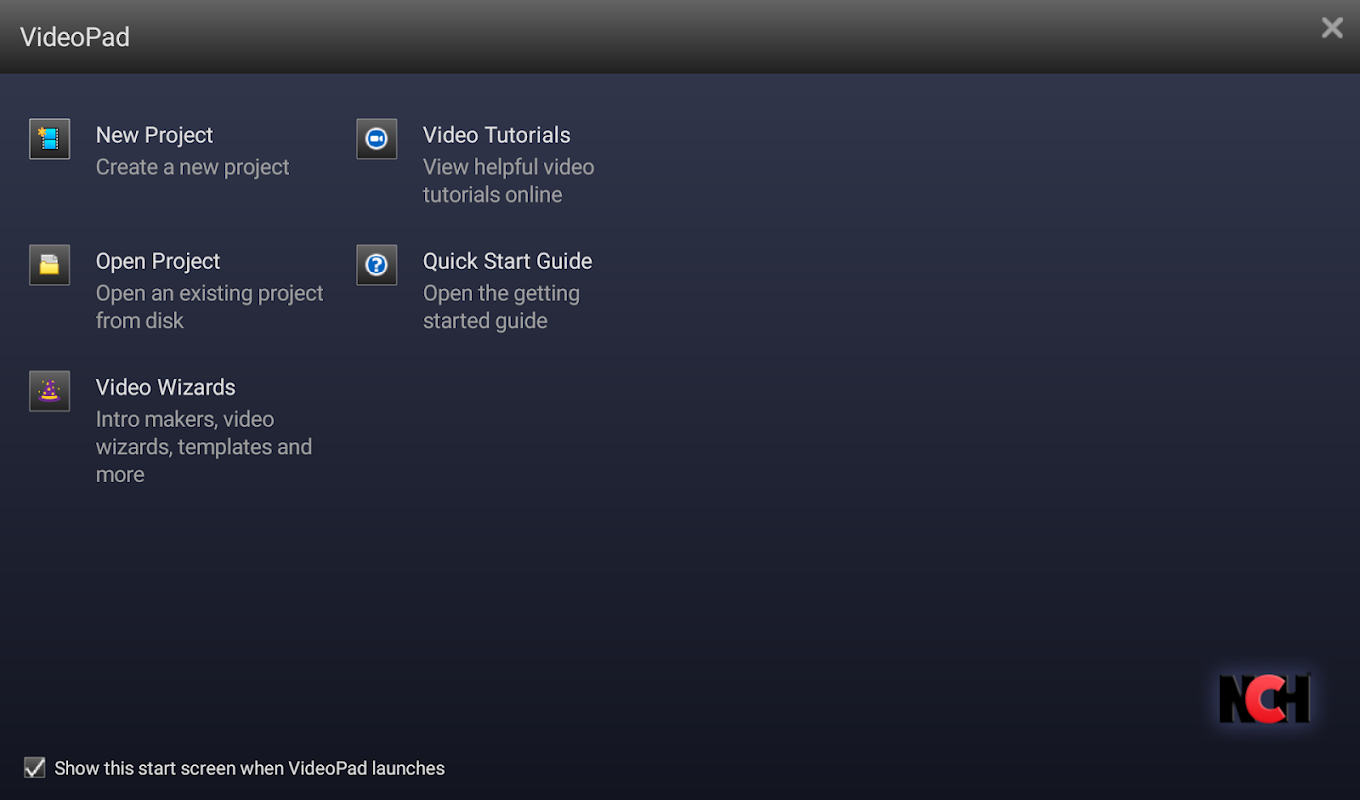Choose the Open Project heading
The height and width of the screenshot is (800, 1360).
(158, 261)
